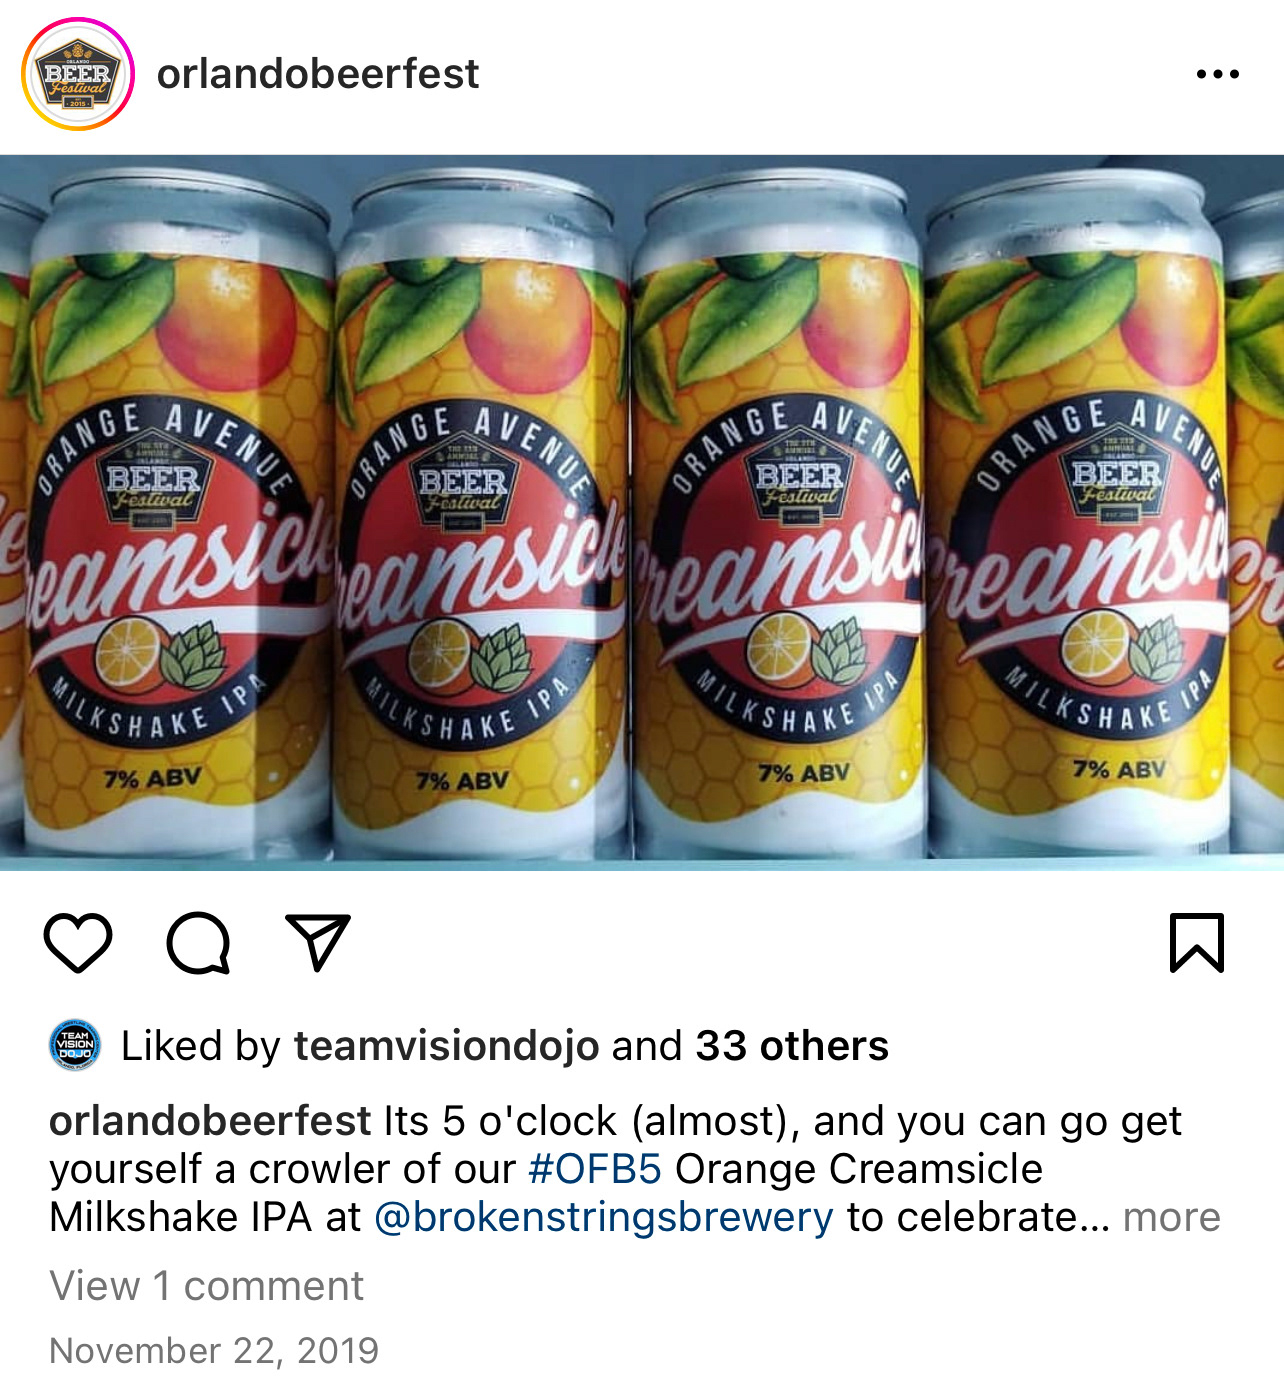Expand caption with 'more'
1284x1399 pixels.
click(1171, 1217)
